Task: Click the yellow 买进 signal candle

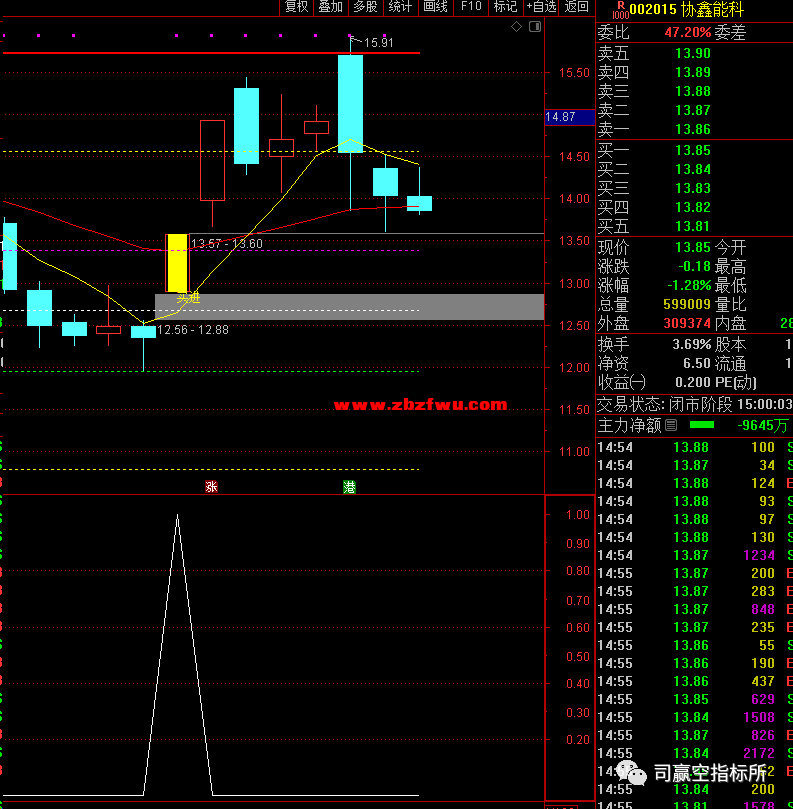Action: [x=177, y=263]
